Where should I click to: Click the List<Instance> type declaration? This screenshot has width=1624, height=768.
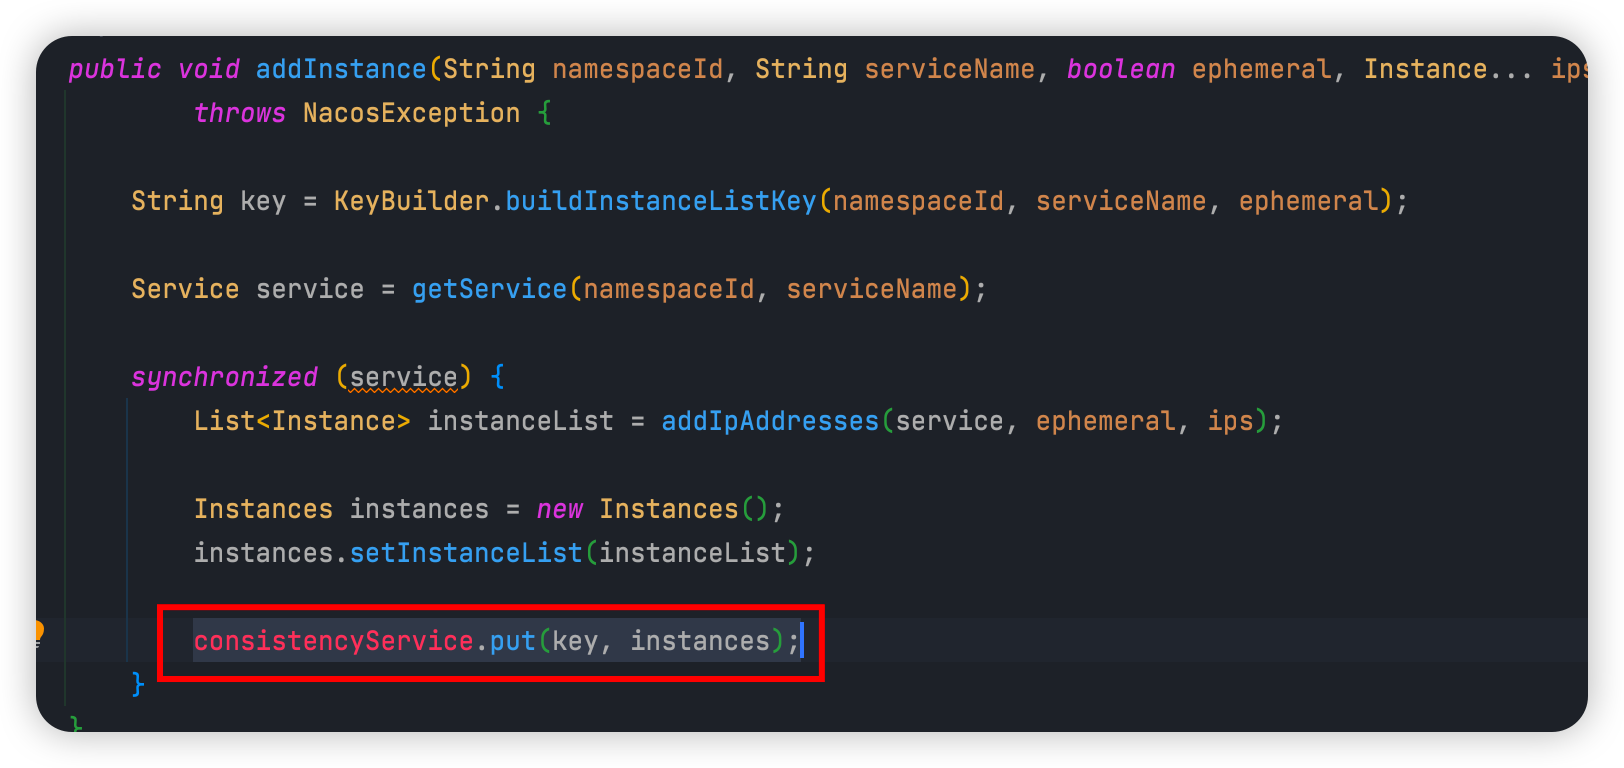pos(302,421)
